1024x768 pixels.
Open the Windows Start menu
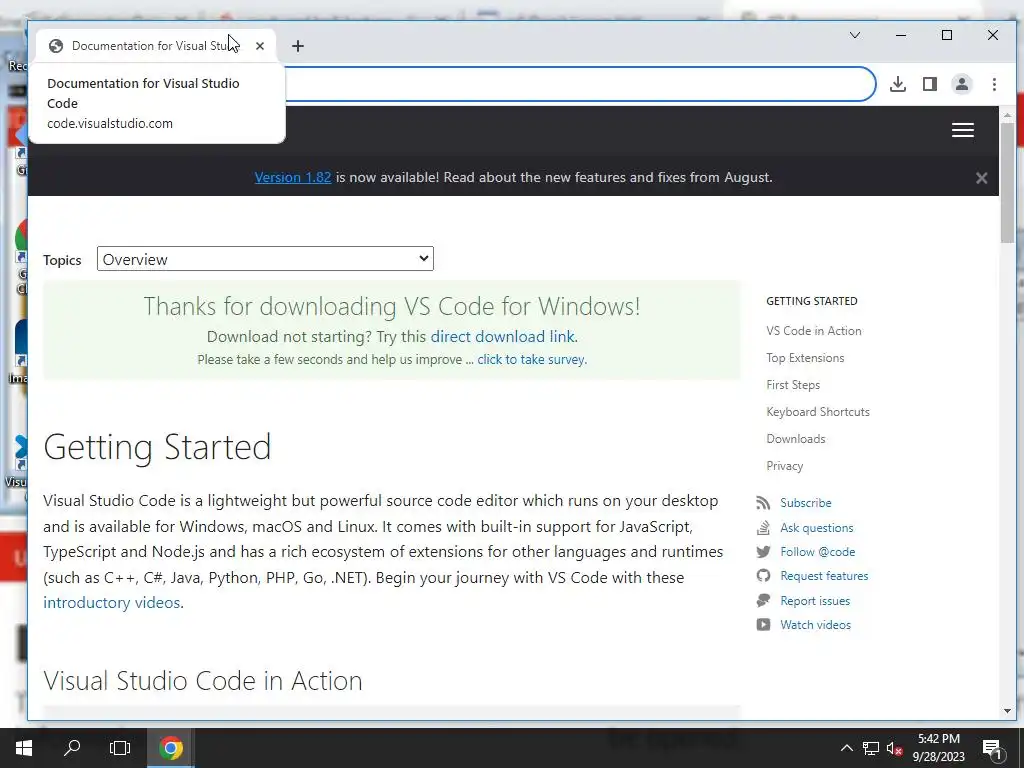tap(24, 748)
